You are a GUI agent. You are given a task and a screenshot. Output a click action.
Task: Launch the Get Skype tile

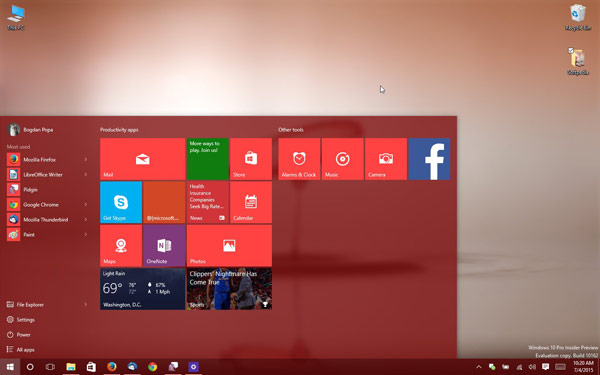[121, 202]
